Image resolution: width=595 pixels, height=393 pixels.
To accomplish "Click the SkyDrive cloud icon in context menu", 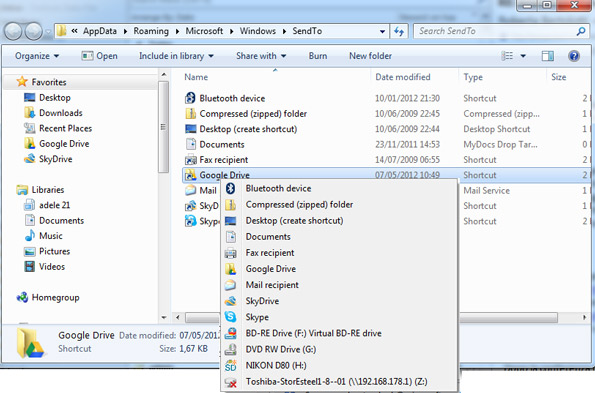I will coord(230,301).
